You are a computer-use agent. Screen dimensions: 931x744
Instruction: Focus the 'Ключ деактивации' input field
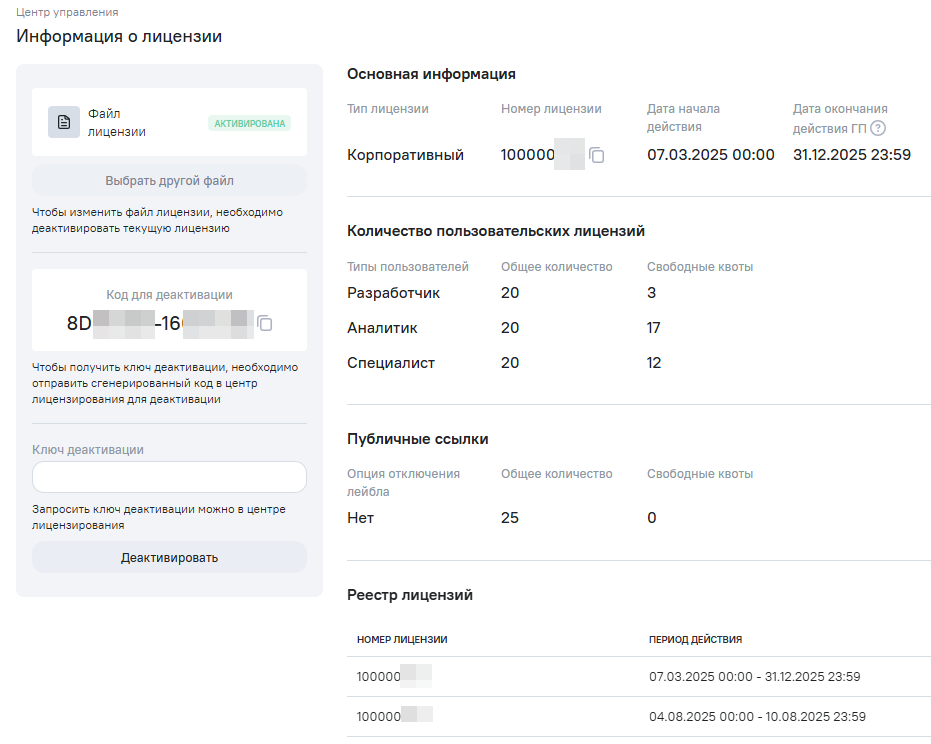click(x=169, y=477)
